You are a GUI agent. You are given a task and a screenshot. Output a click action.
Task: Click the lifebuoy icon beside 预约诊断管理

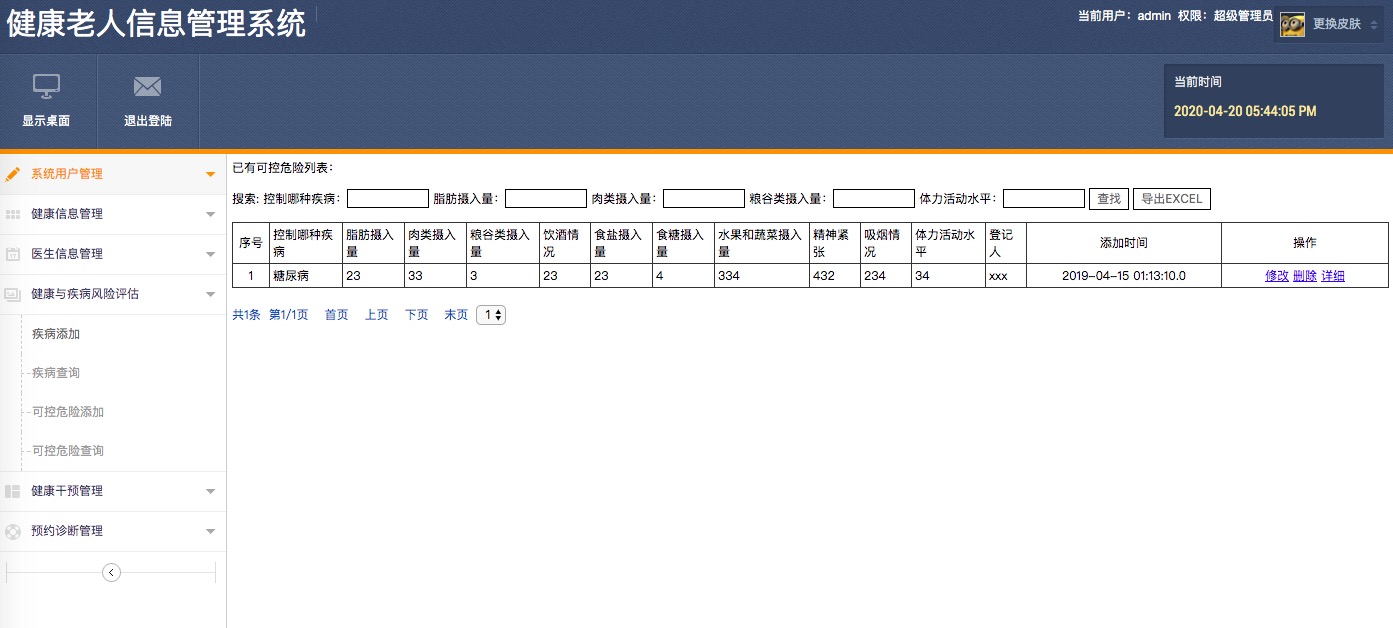tap(13, 531)
